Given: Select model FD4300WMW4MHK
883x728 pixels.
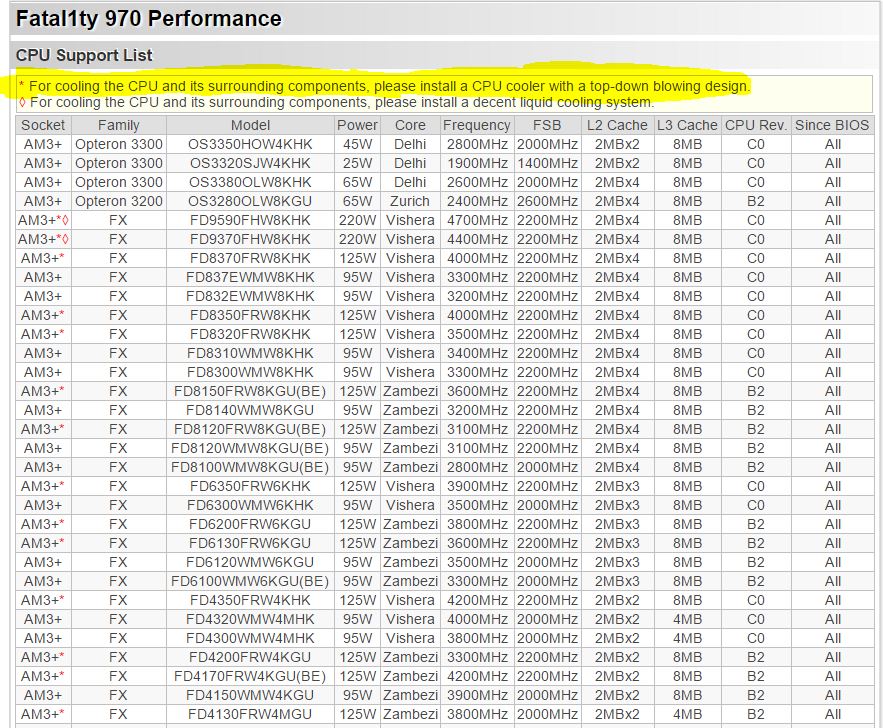Looking at the screenshot, I should tap(250, 638).
